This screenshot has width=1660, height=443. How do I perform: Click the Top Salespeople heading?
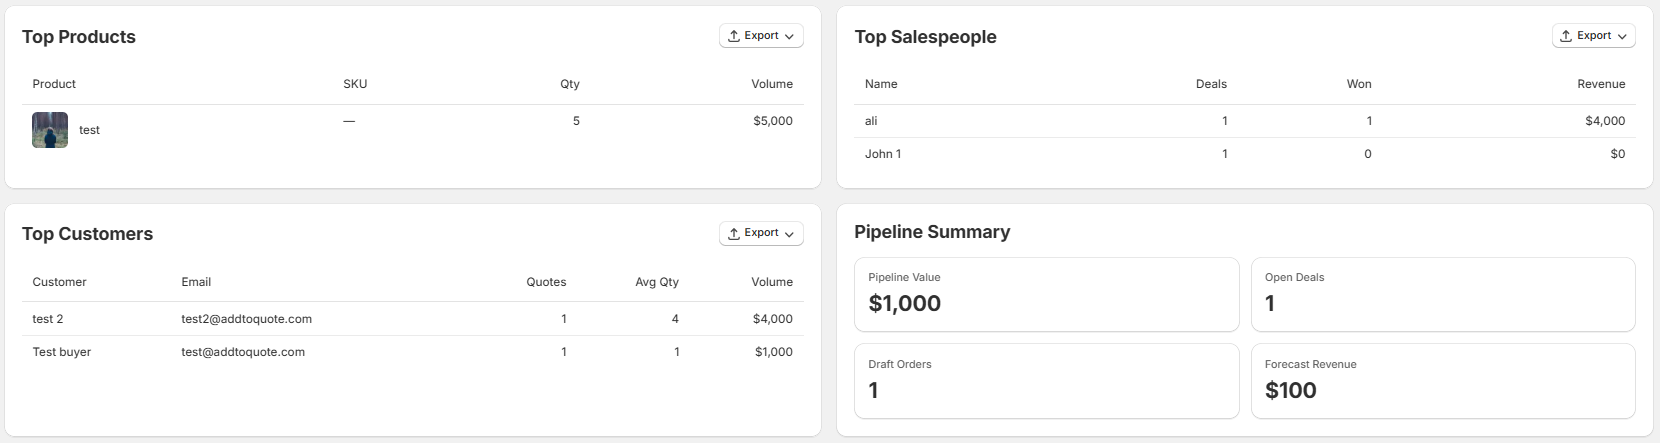(925, 37)
